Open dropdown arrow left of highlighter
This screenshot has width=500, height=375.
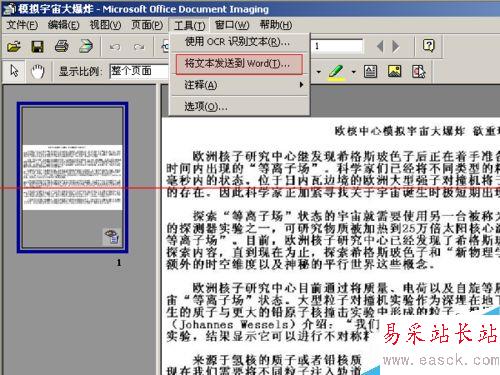coord(319,72)
